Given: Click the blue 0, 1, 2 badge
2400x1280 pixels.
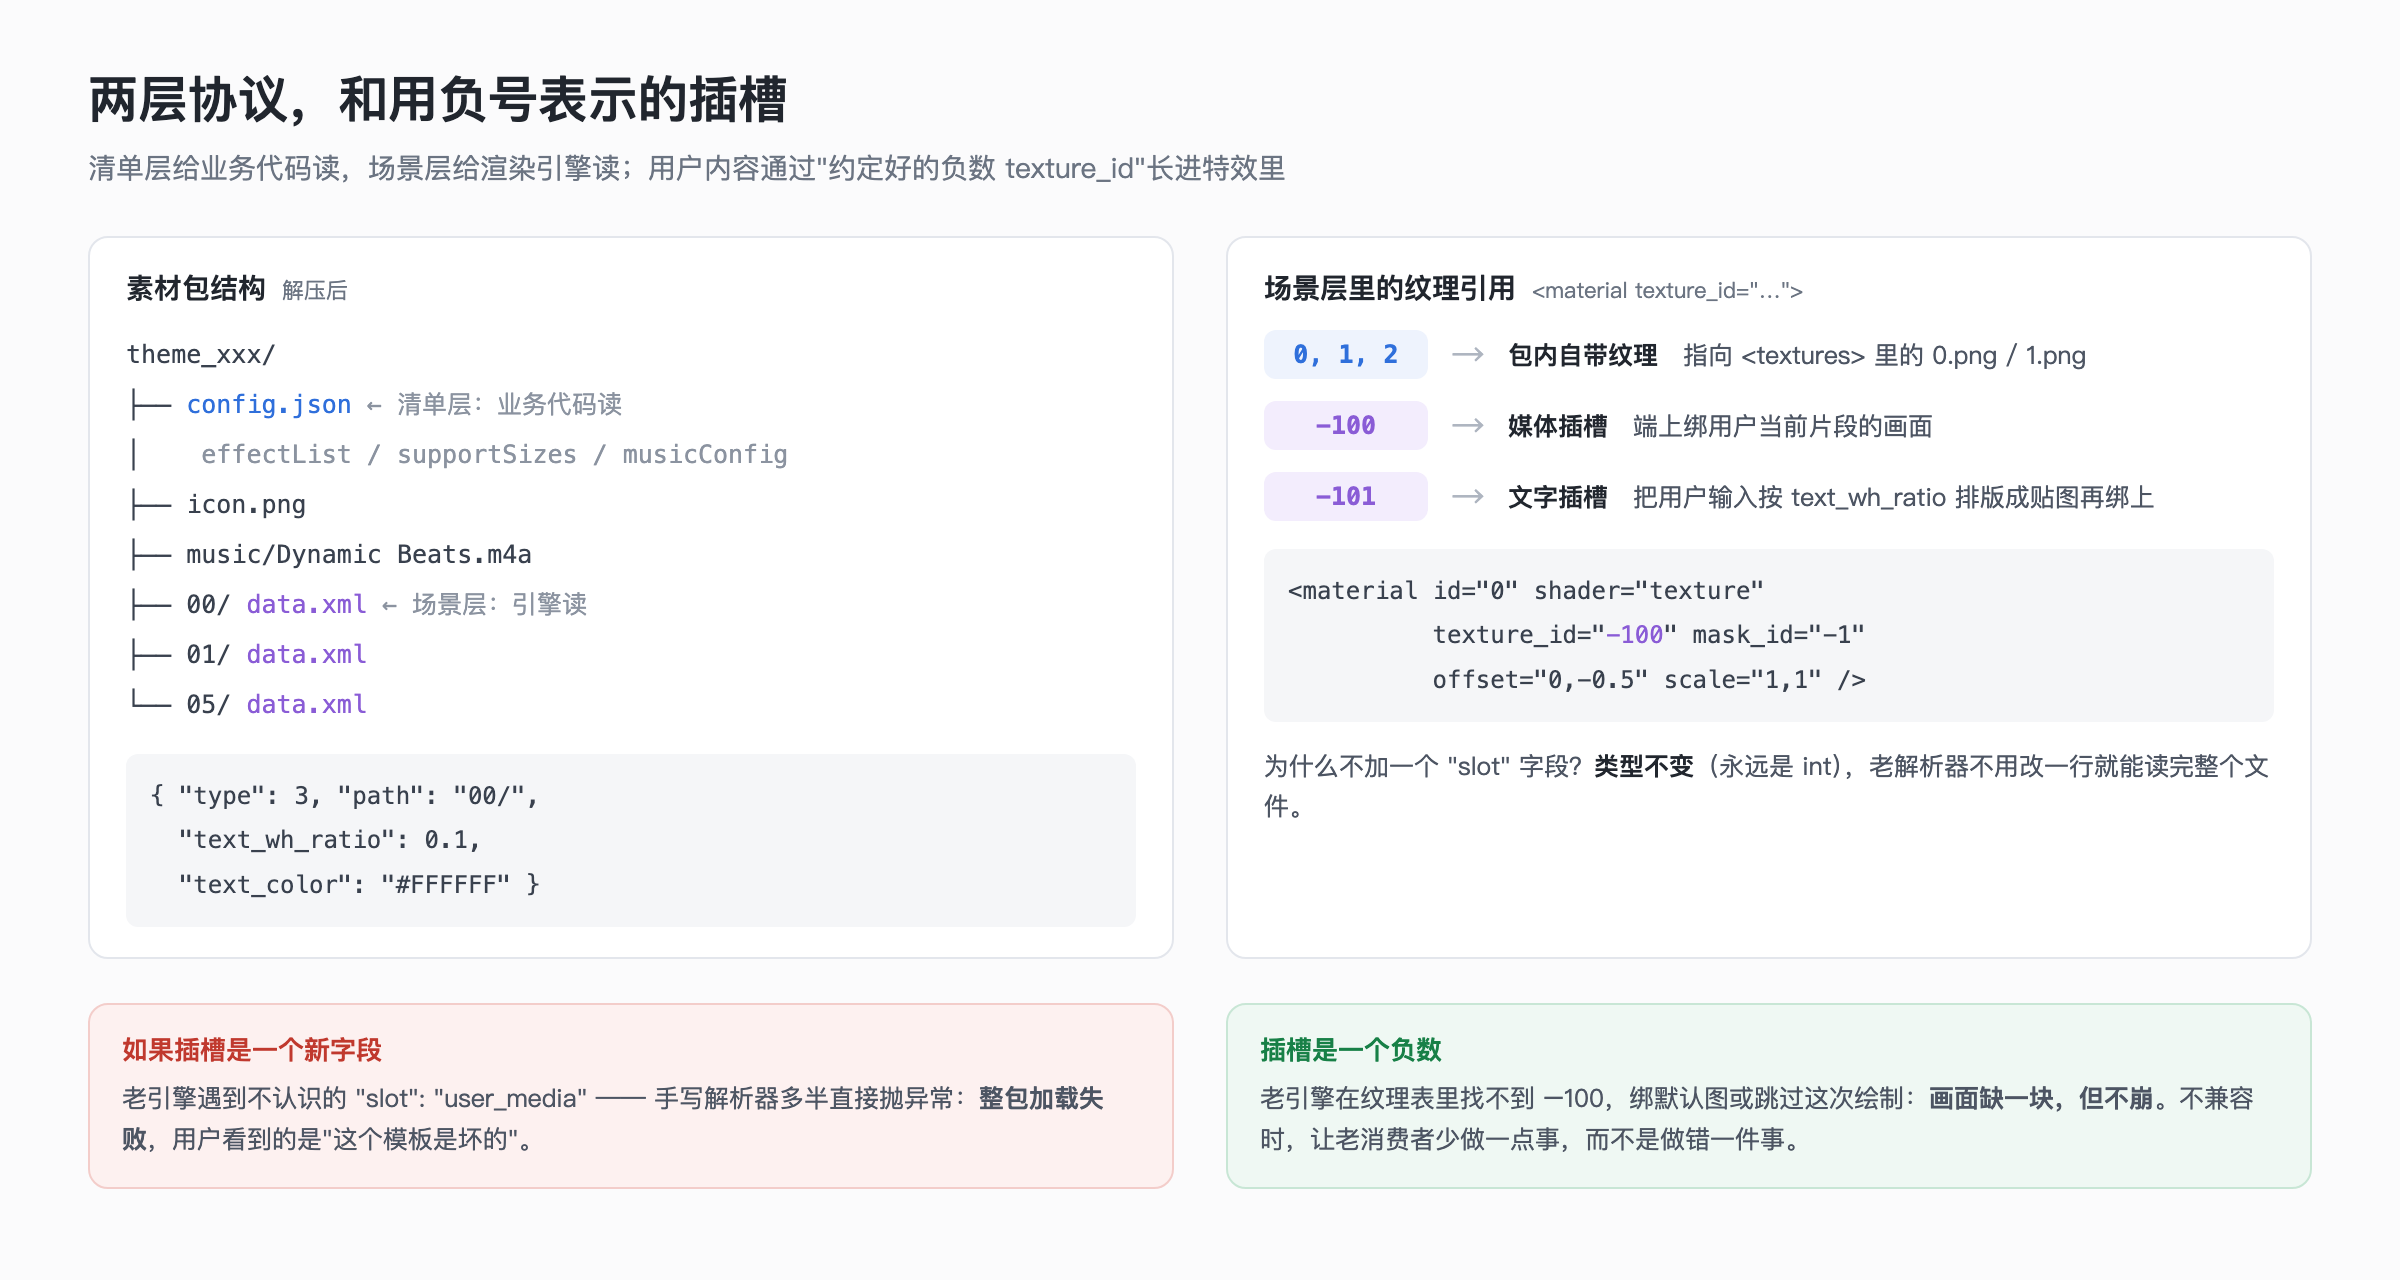Looking at the screenshot, I should click(x=1346, y=355).
